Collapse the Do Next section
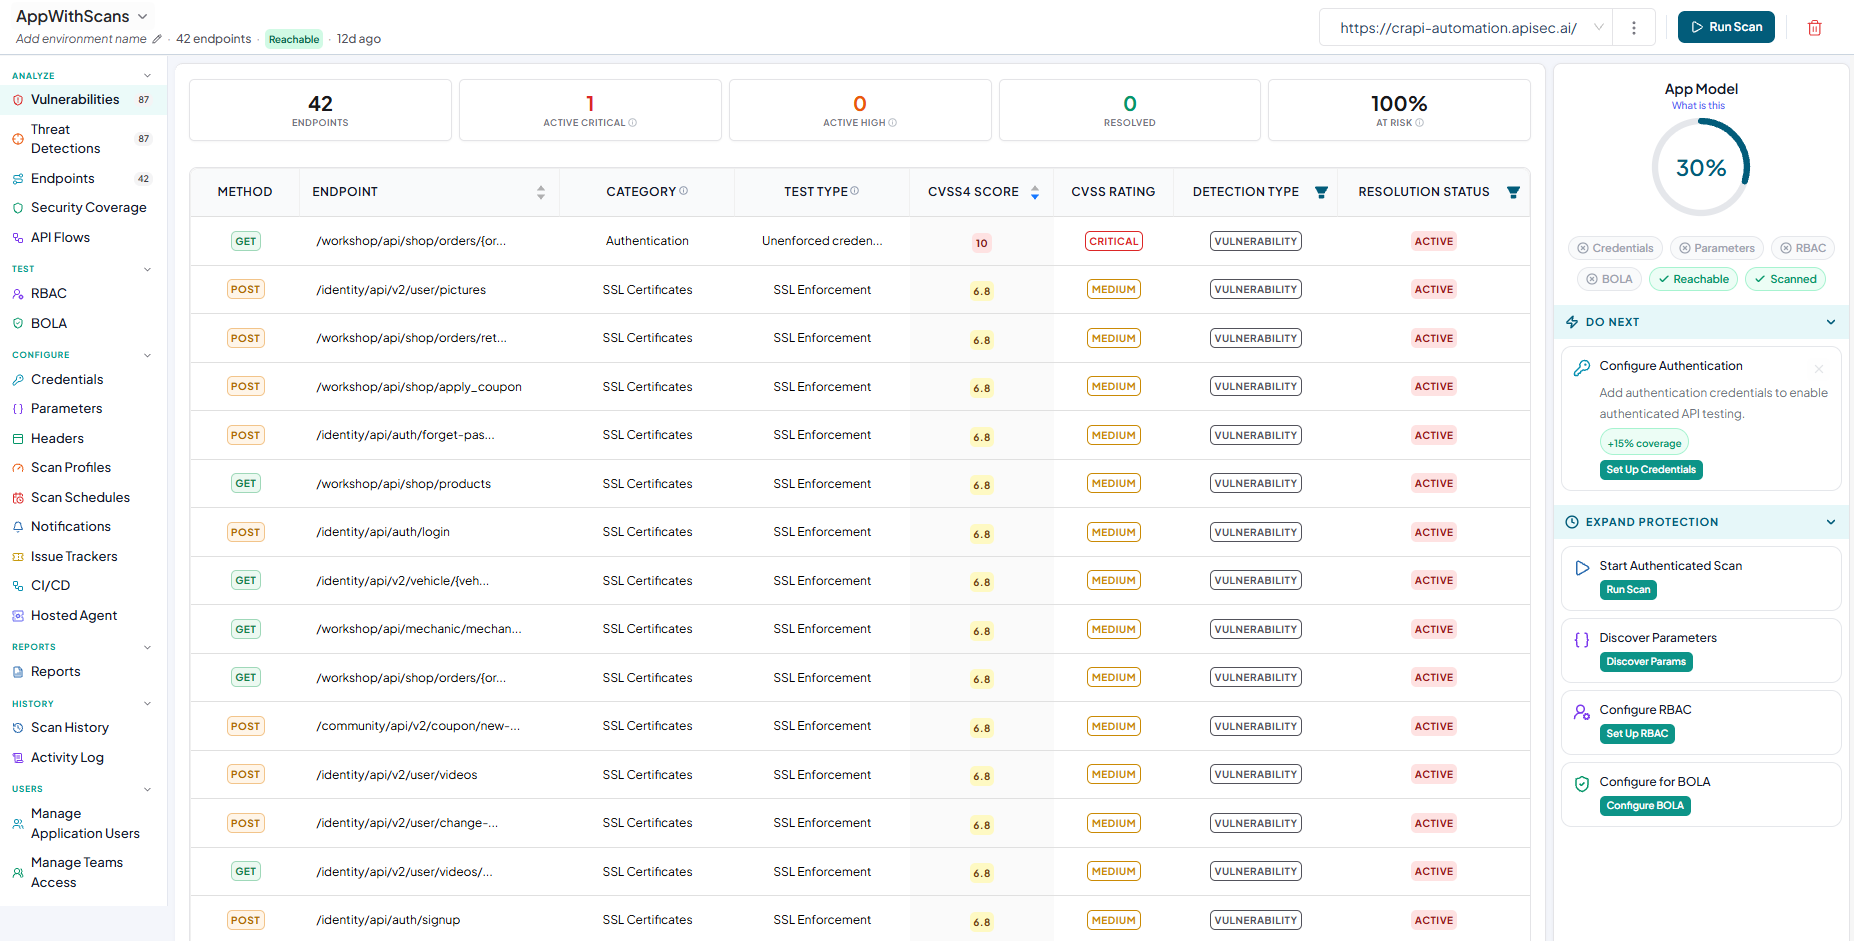The image size is (1854, 941). click(1831, 322)
